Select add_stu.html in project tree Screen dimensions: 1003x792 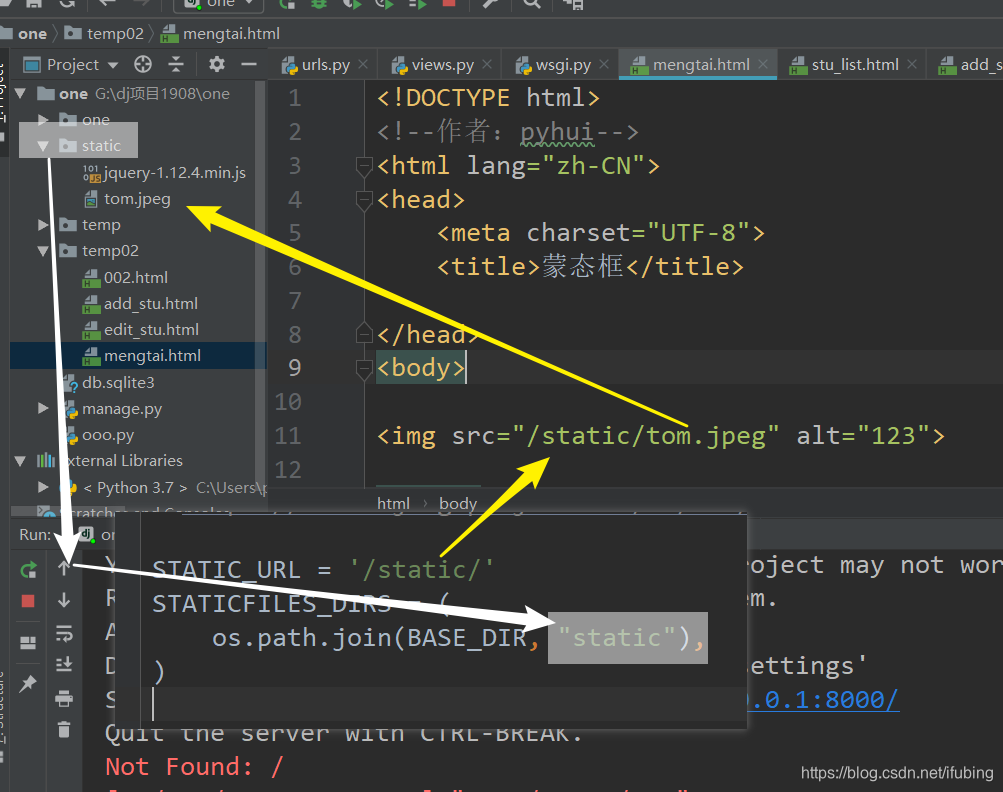(x=141, y=304)
